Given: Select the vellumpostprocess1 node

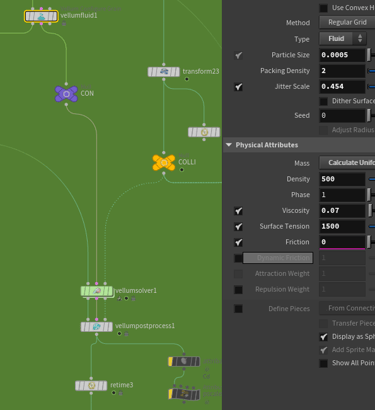Looking at the screenshot, I should tap(97, 326).
